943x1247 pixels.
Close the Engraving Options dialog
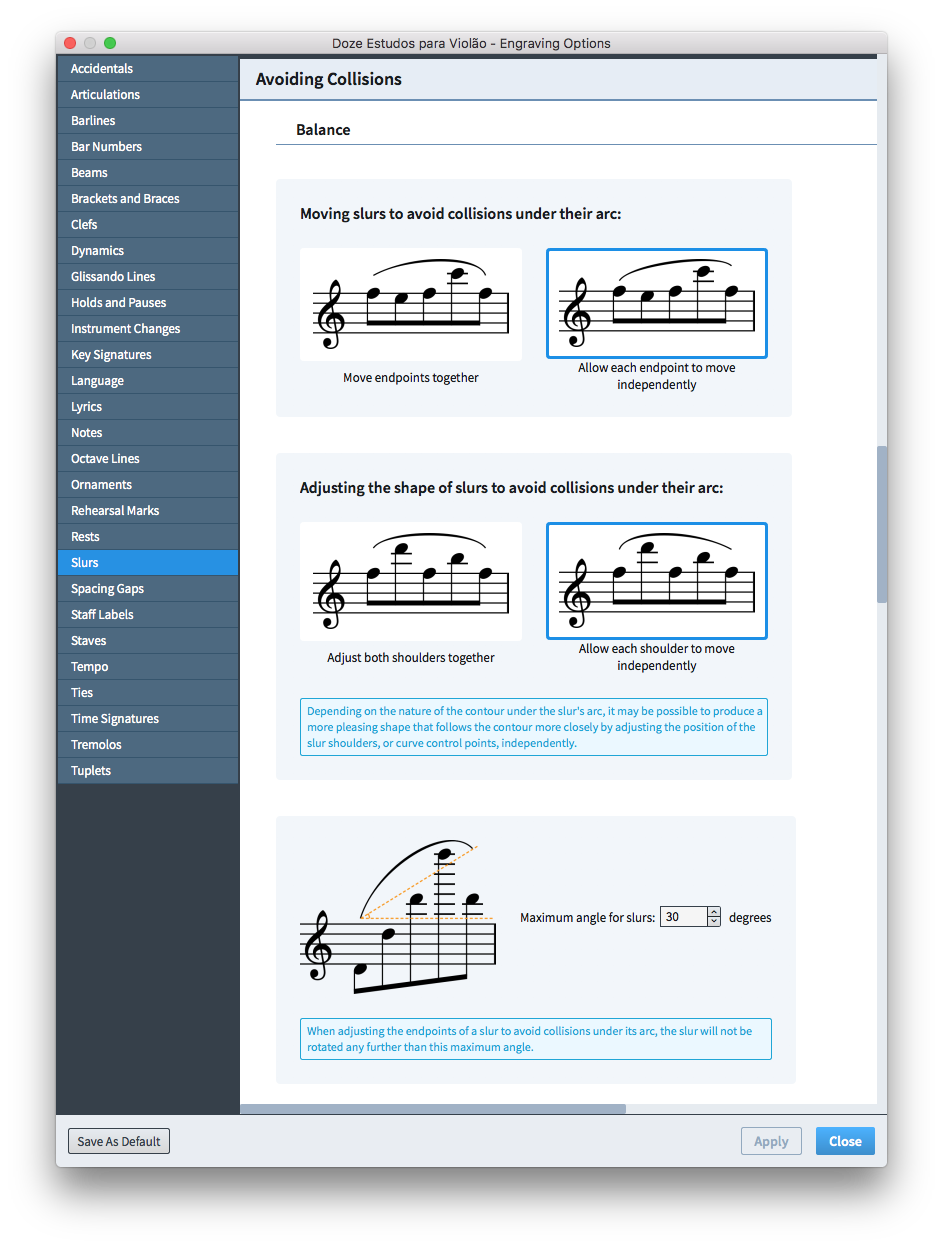point(845,1141)
